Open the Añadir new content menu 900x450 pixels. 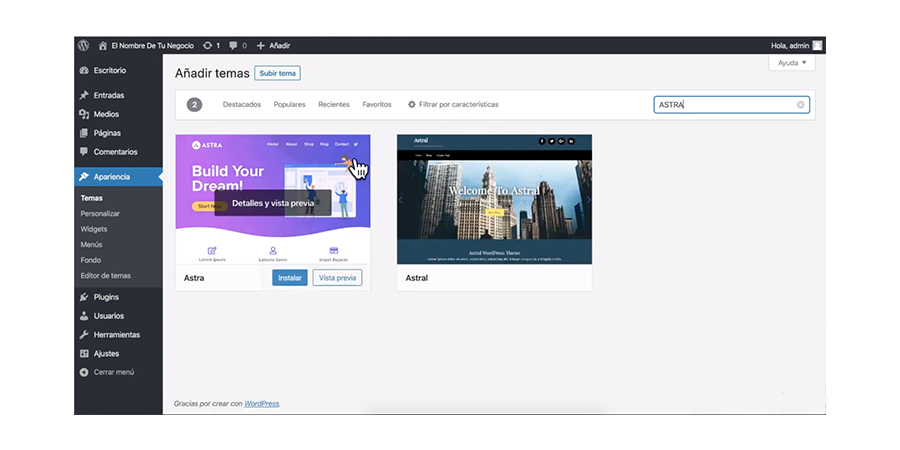click(273, 45)
